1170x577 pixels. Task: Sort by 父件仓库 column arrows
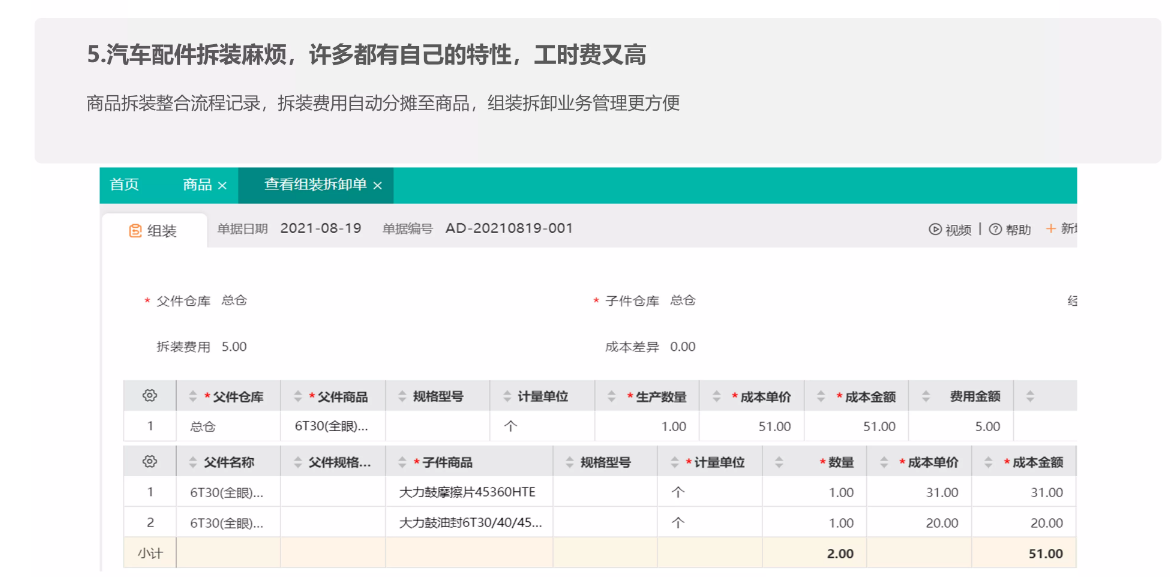193,396
